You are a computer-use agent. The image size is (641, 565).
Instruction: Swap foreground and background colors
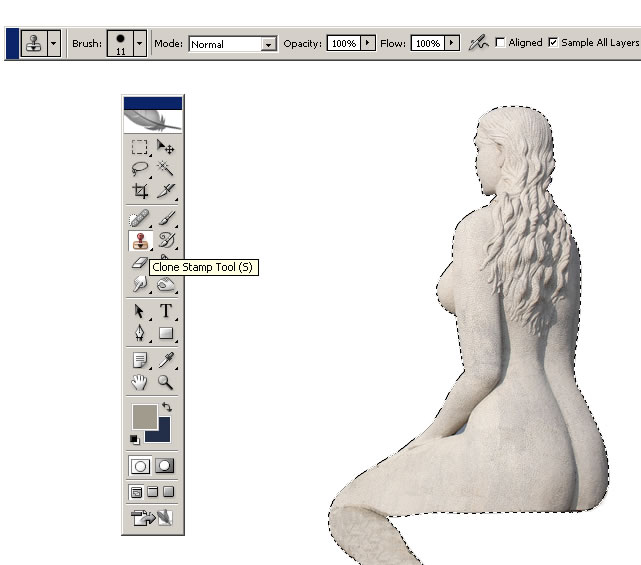[166, 407]
